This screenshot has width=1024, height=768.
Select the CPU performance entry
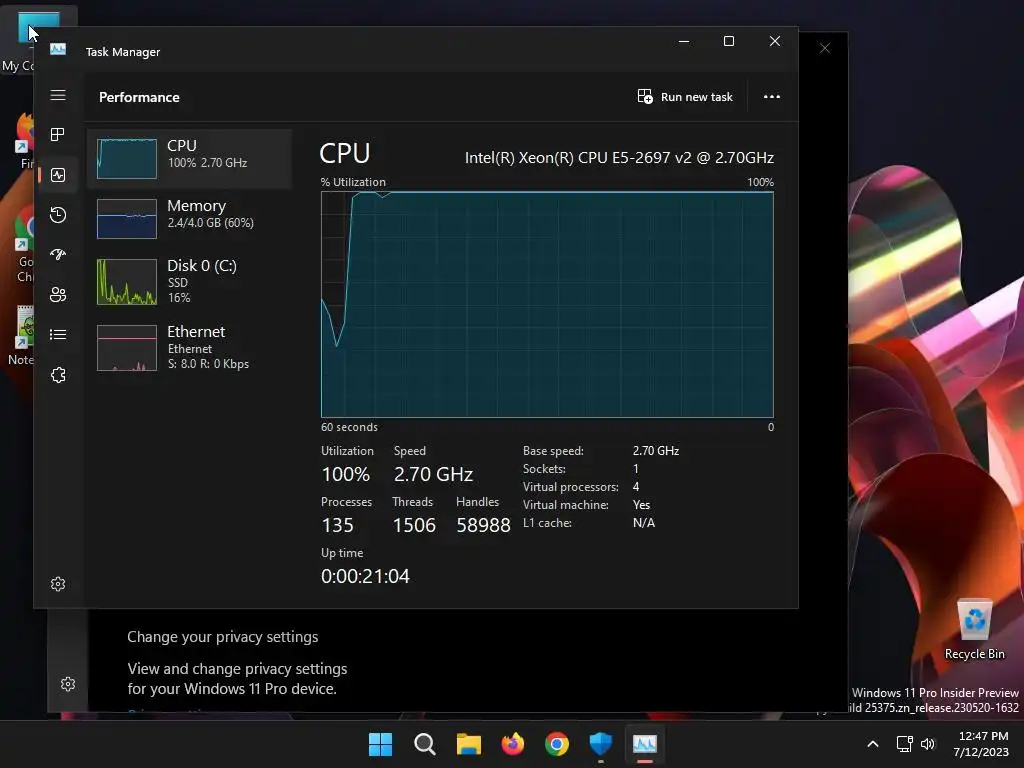tap(189, 158)
